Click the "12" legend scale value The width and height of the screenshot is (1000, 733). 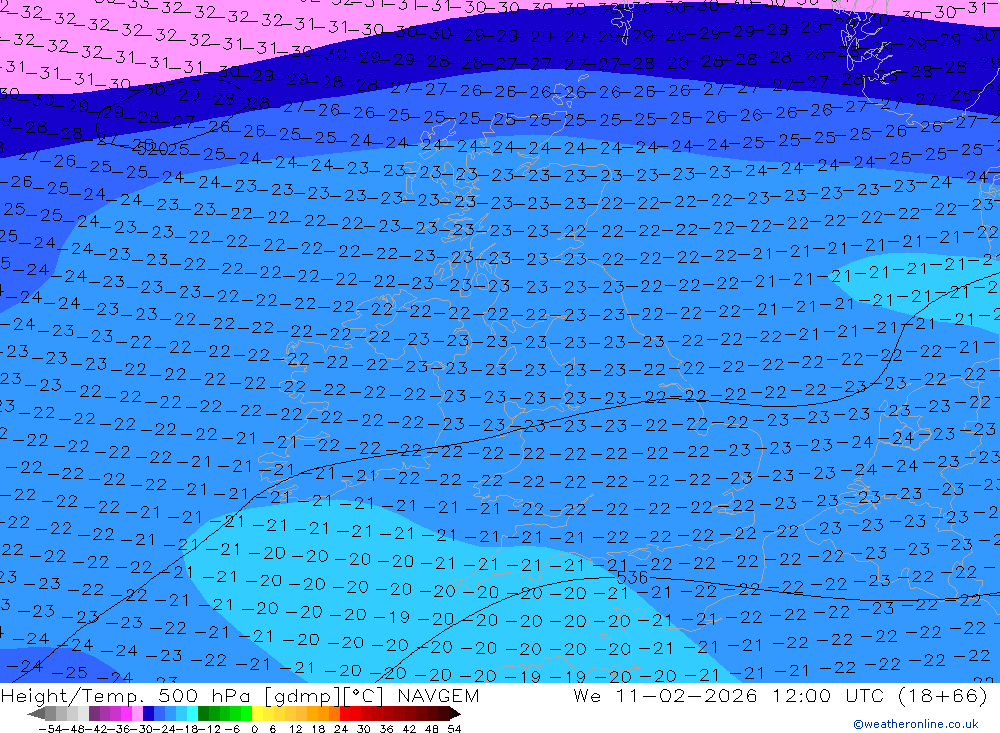(x=296, y=729)
